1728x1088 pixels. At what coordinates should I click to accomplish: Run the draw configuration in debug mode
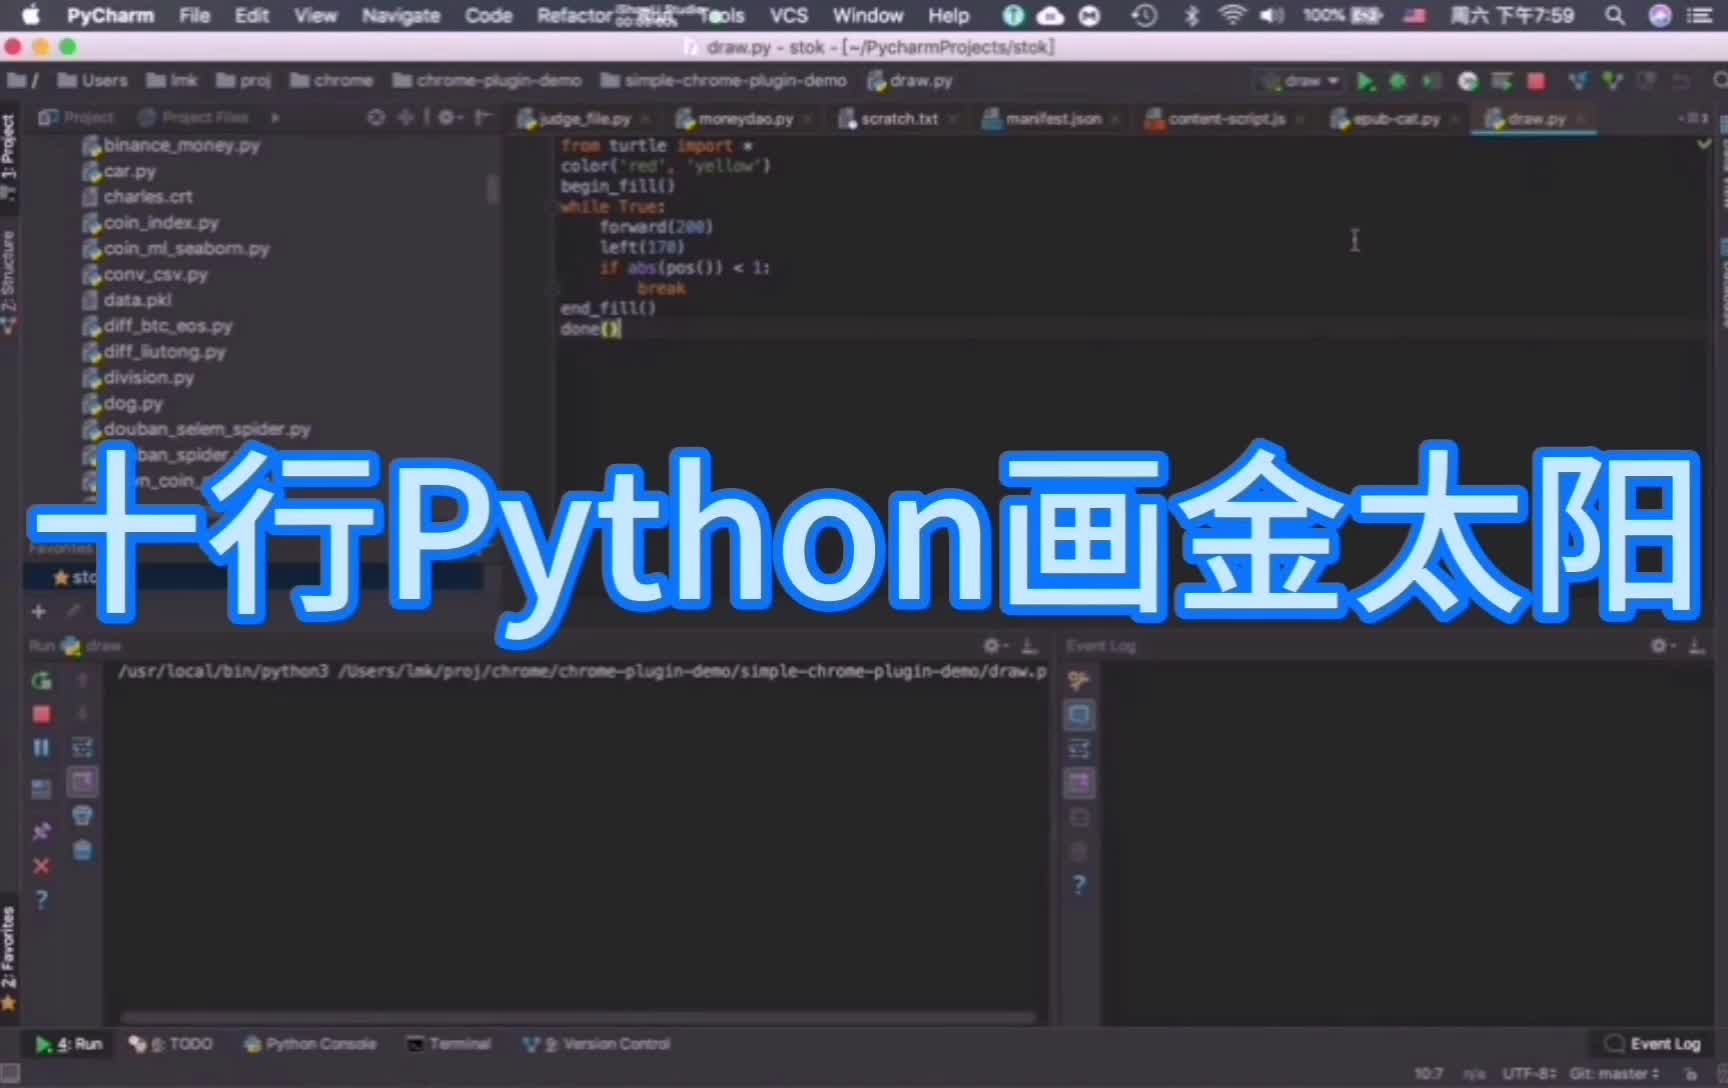[1397, 82]
